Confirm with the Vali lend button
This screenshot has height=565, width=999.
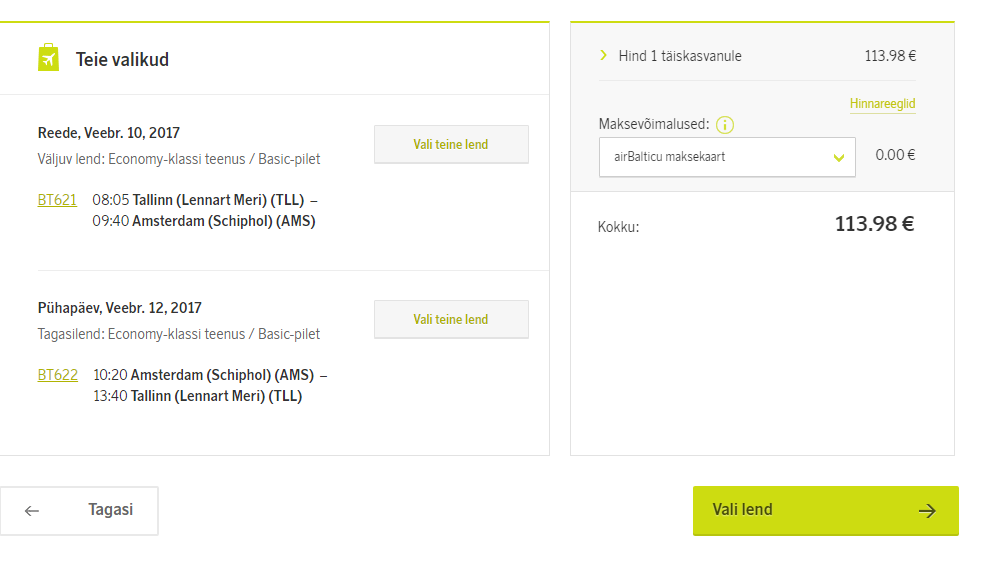coord(826,511)
